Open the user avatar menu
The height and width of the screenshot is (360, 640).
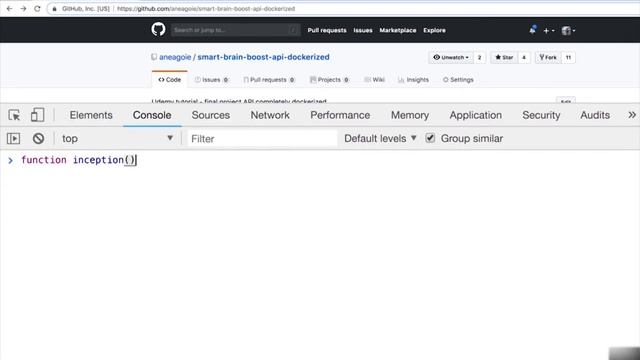tap(568, 30)
